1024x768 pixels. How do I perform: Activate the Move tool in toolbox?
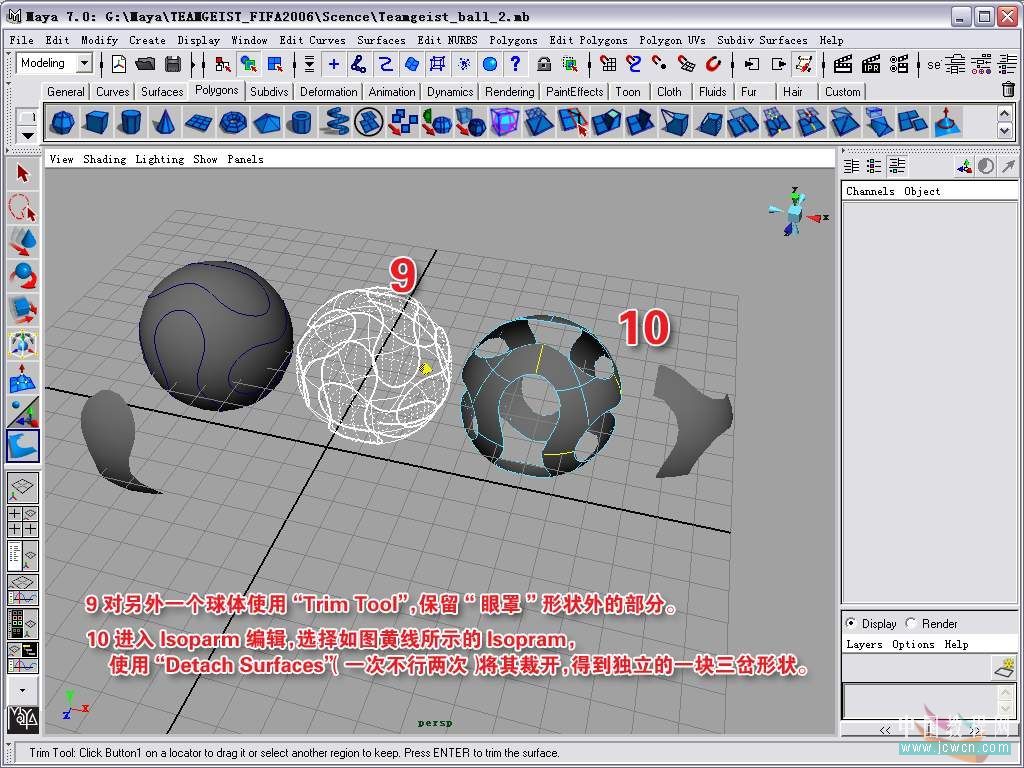pyautogui.click(x=23, y=242)
